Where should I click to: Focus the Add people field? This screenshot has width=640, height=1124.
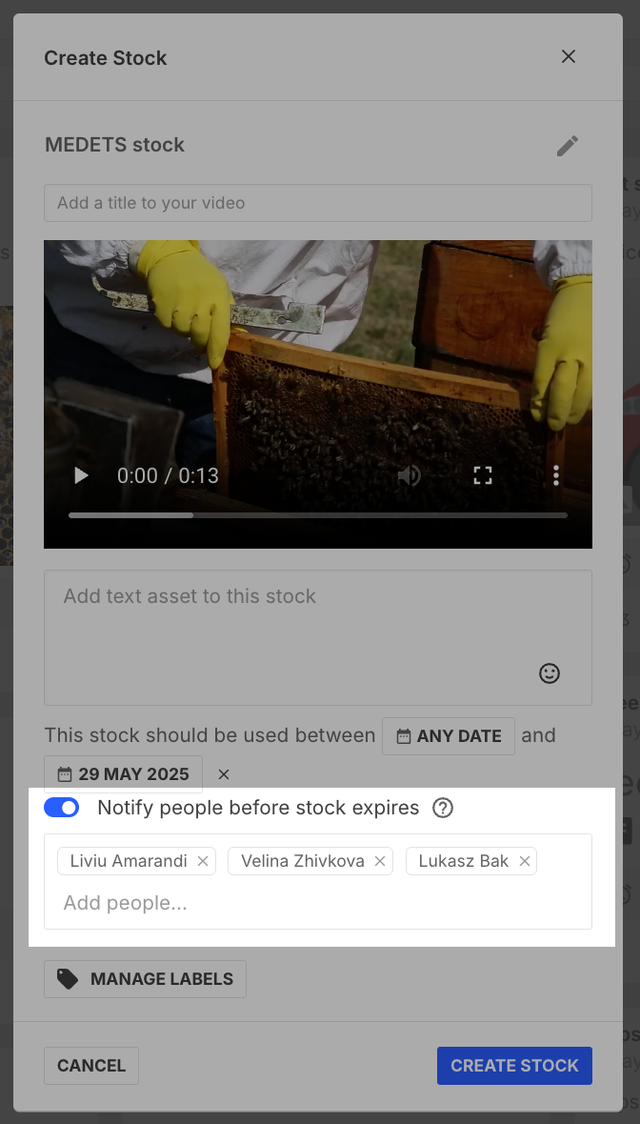(x=318, y=902)
